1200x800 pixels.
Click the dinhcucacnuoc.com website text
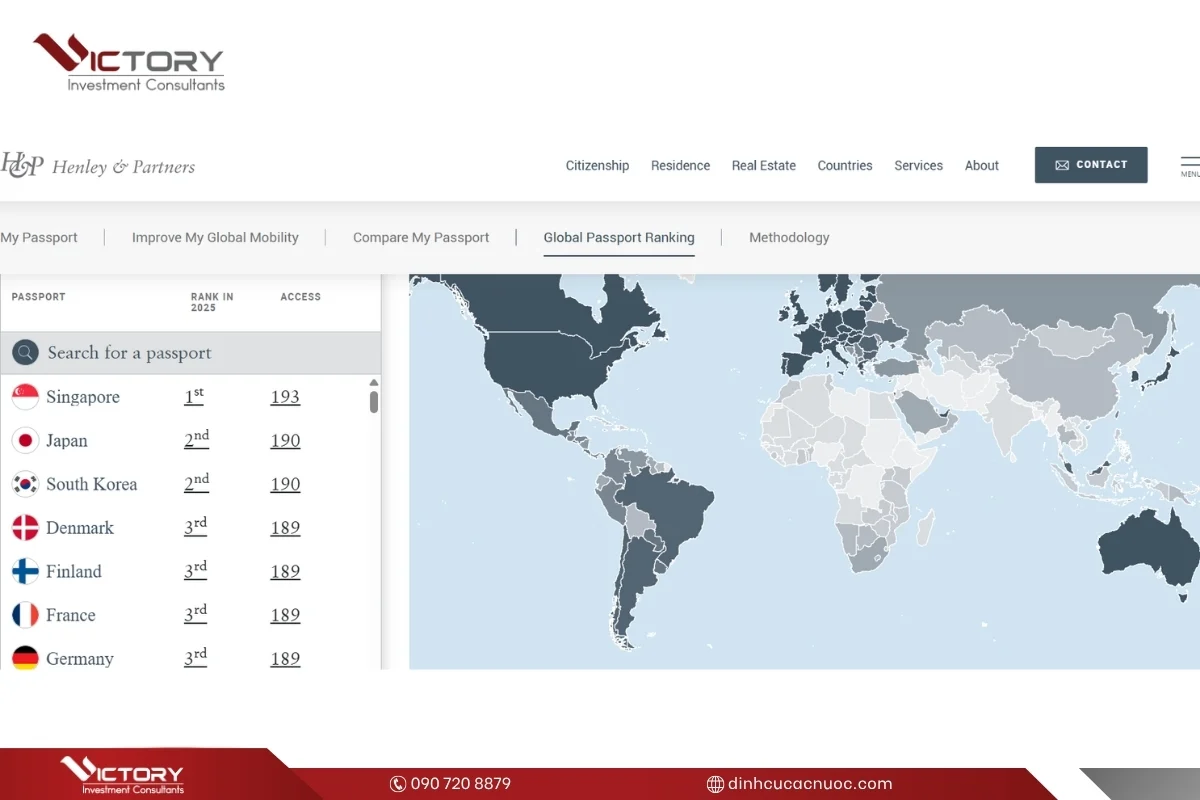(x=810, y=784)
